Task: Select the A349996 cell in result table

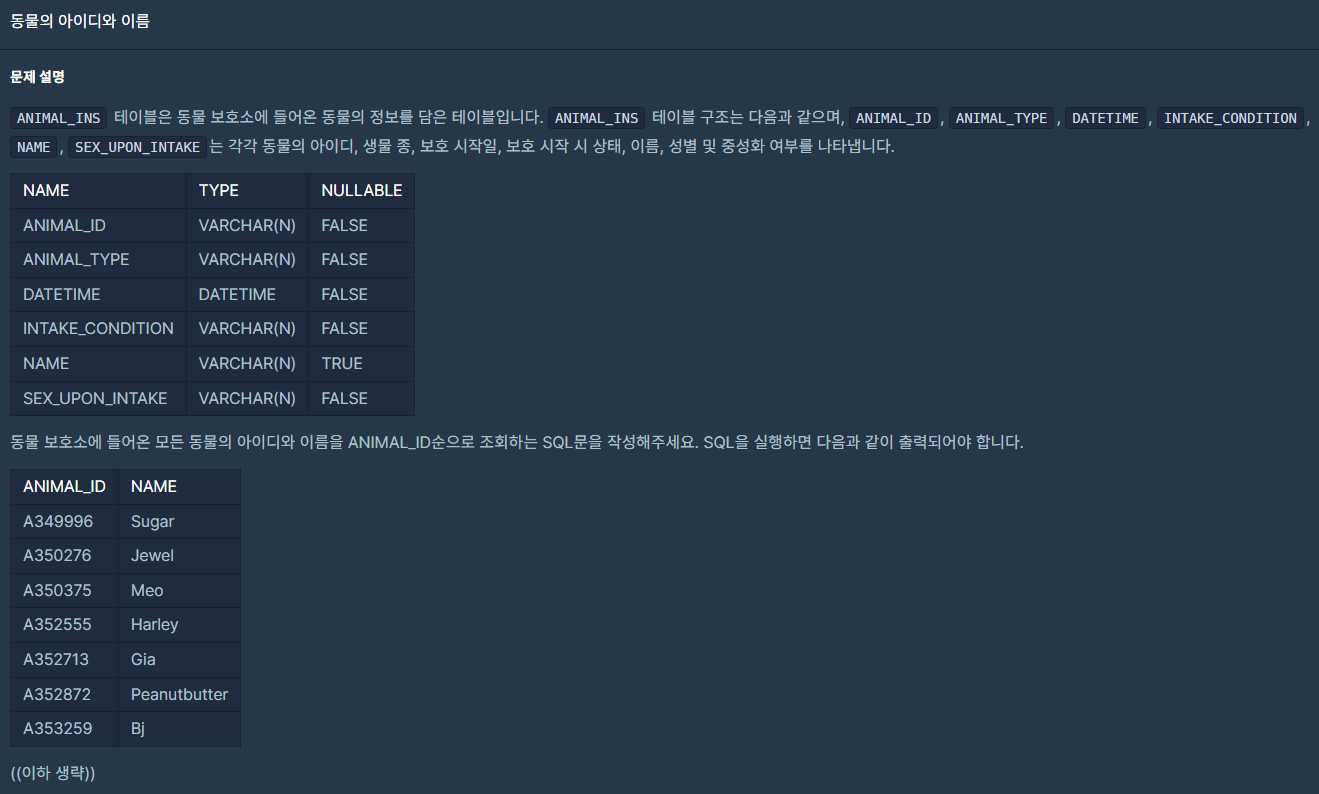Action: pos(58,521)
